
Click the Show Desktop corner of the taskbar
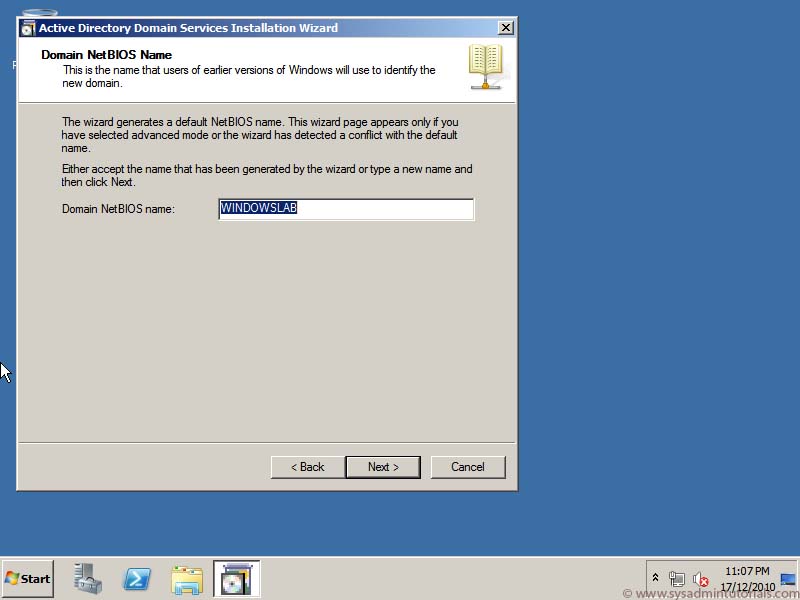tap(793, 578)
